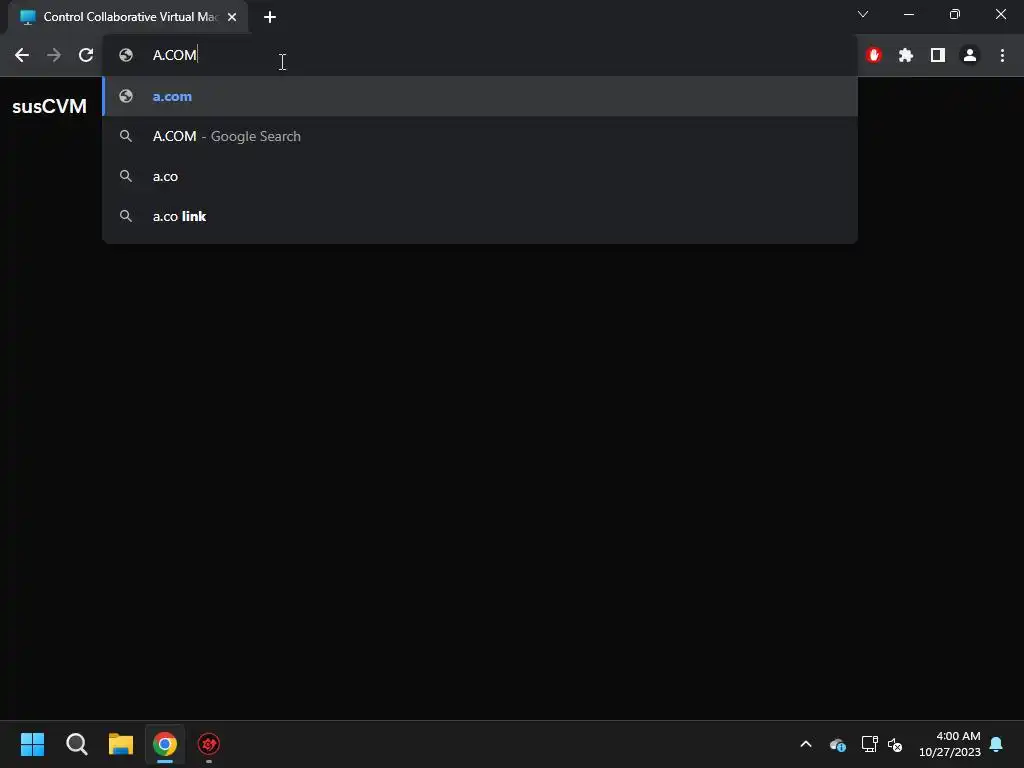Select the a.co search suggestion
Image resolution: width=1024 pixels, height=768 pixels.
tap(480, 176)
